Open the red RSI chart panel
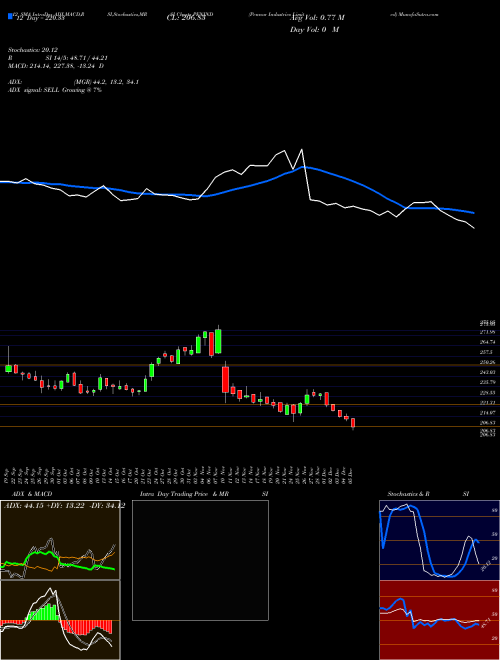The width and height of the screenshot is (500, 660). pyautogui.click(x=439, y=620)
